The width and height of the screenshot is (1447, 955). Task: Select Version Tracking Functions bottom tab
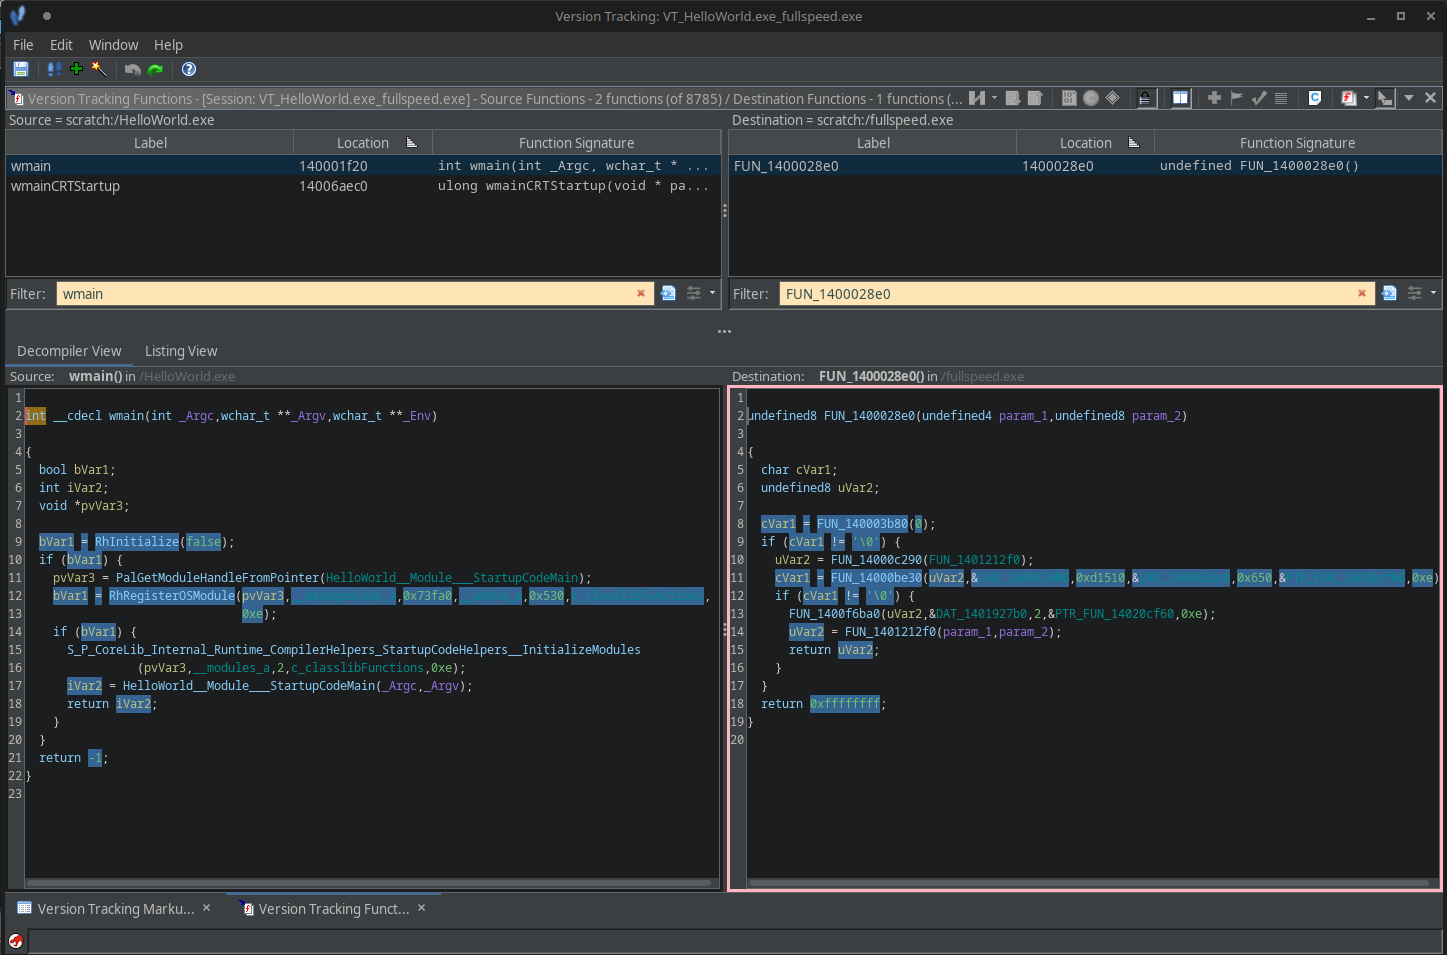pos(334,909)
